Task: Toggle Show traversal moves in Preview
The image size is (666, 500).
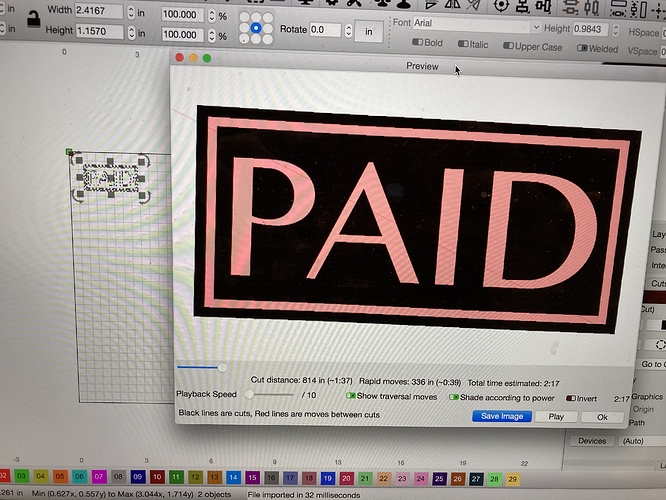Action: pos(350,396)
